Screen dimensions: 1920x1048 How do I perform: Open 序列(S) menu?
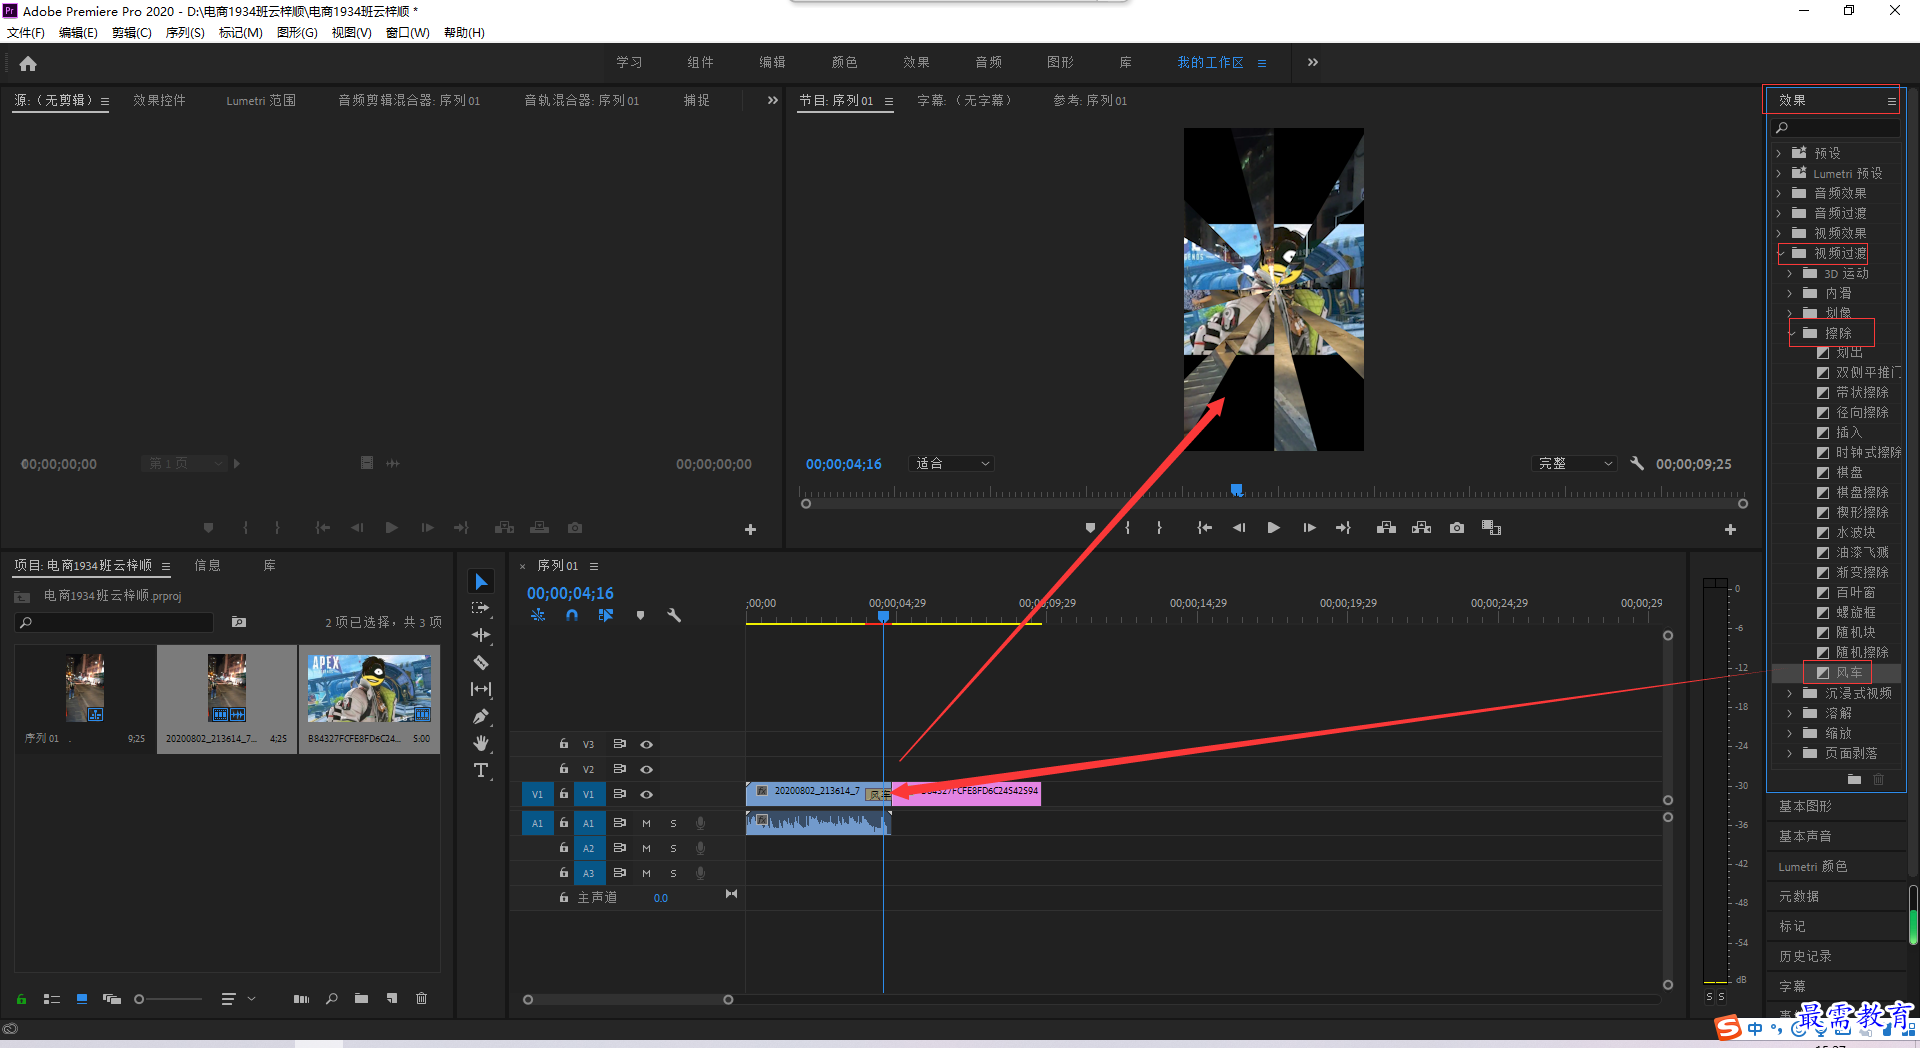click(185, 33)
